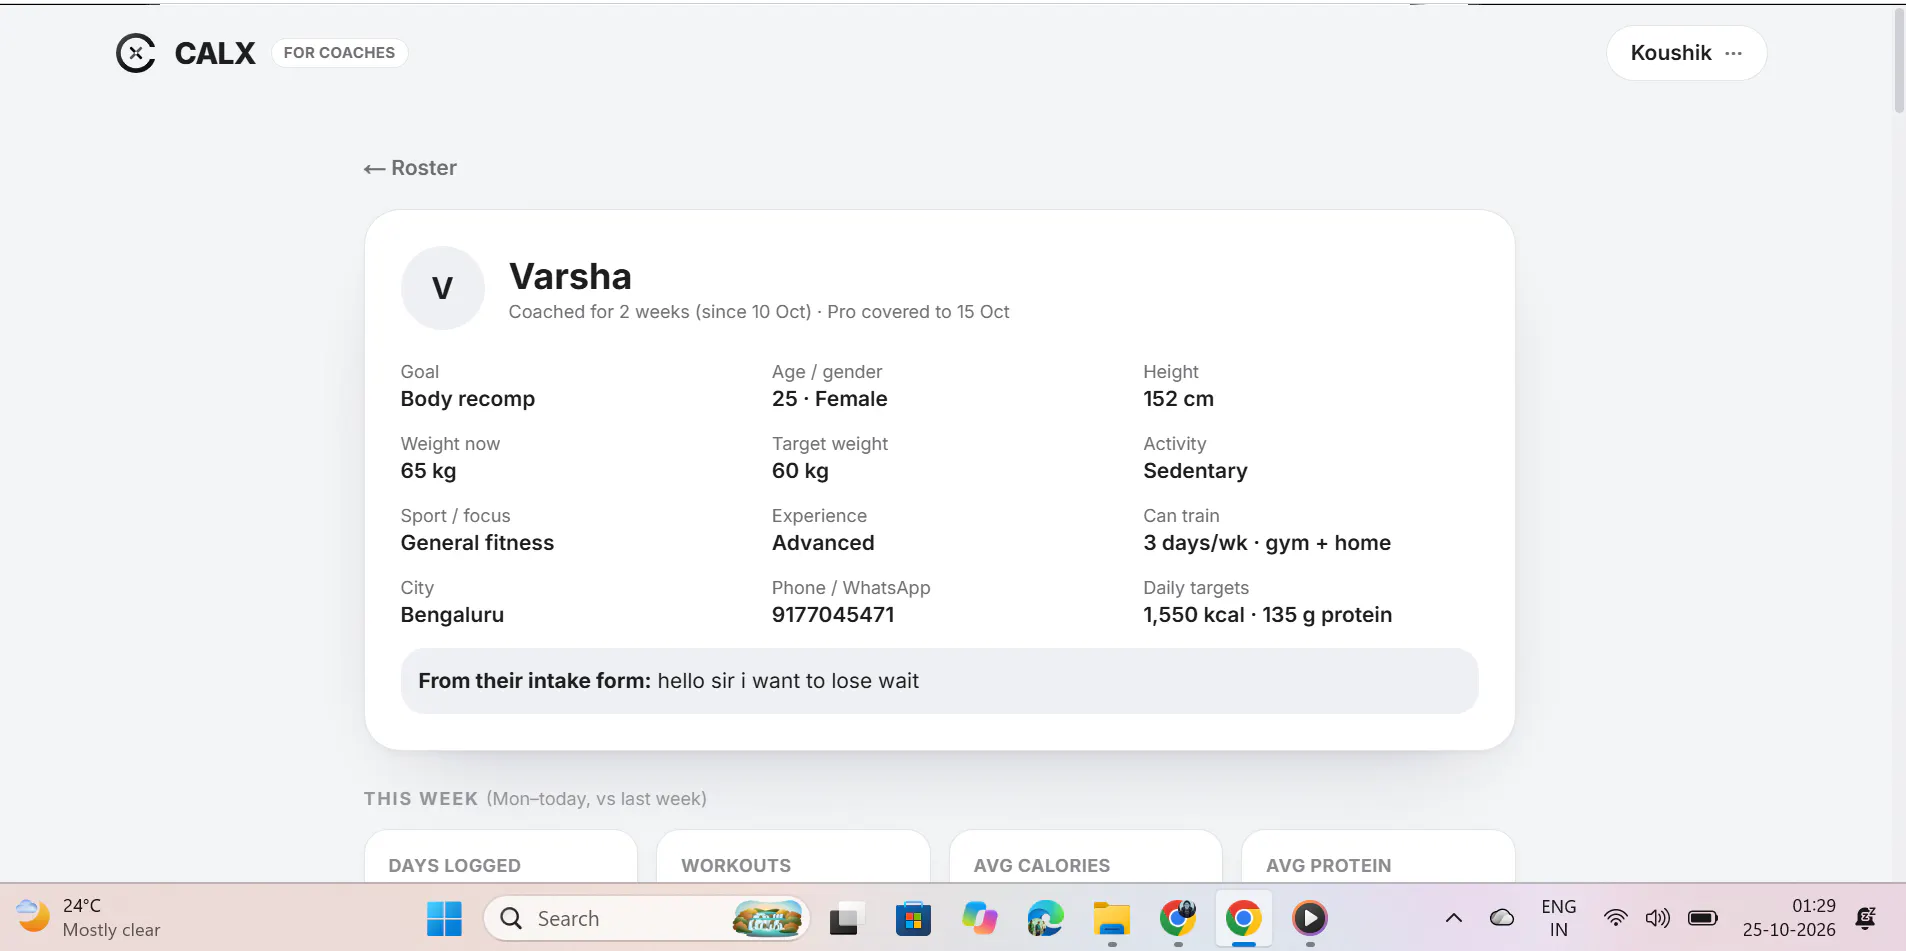Click the page vertical scrollbar thumb

point(1899,60)
